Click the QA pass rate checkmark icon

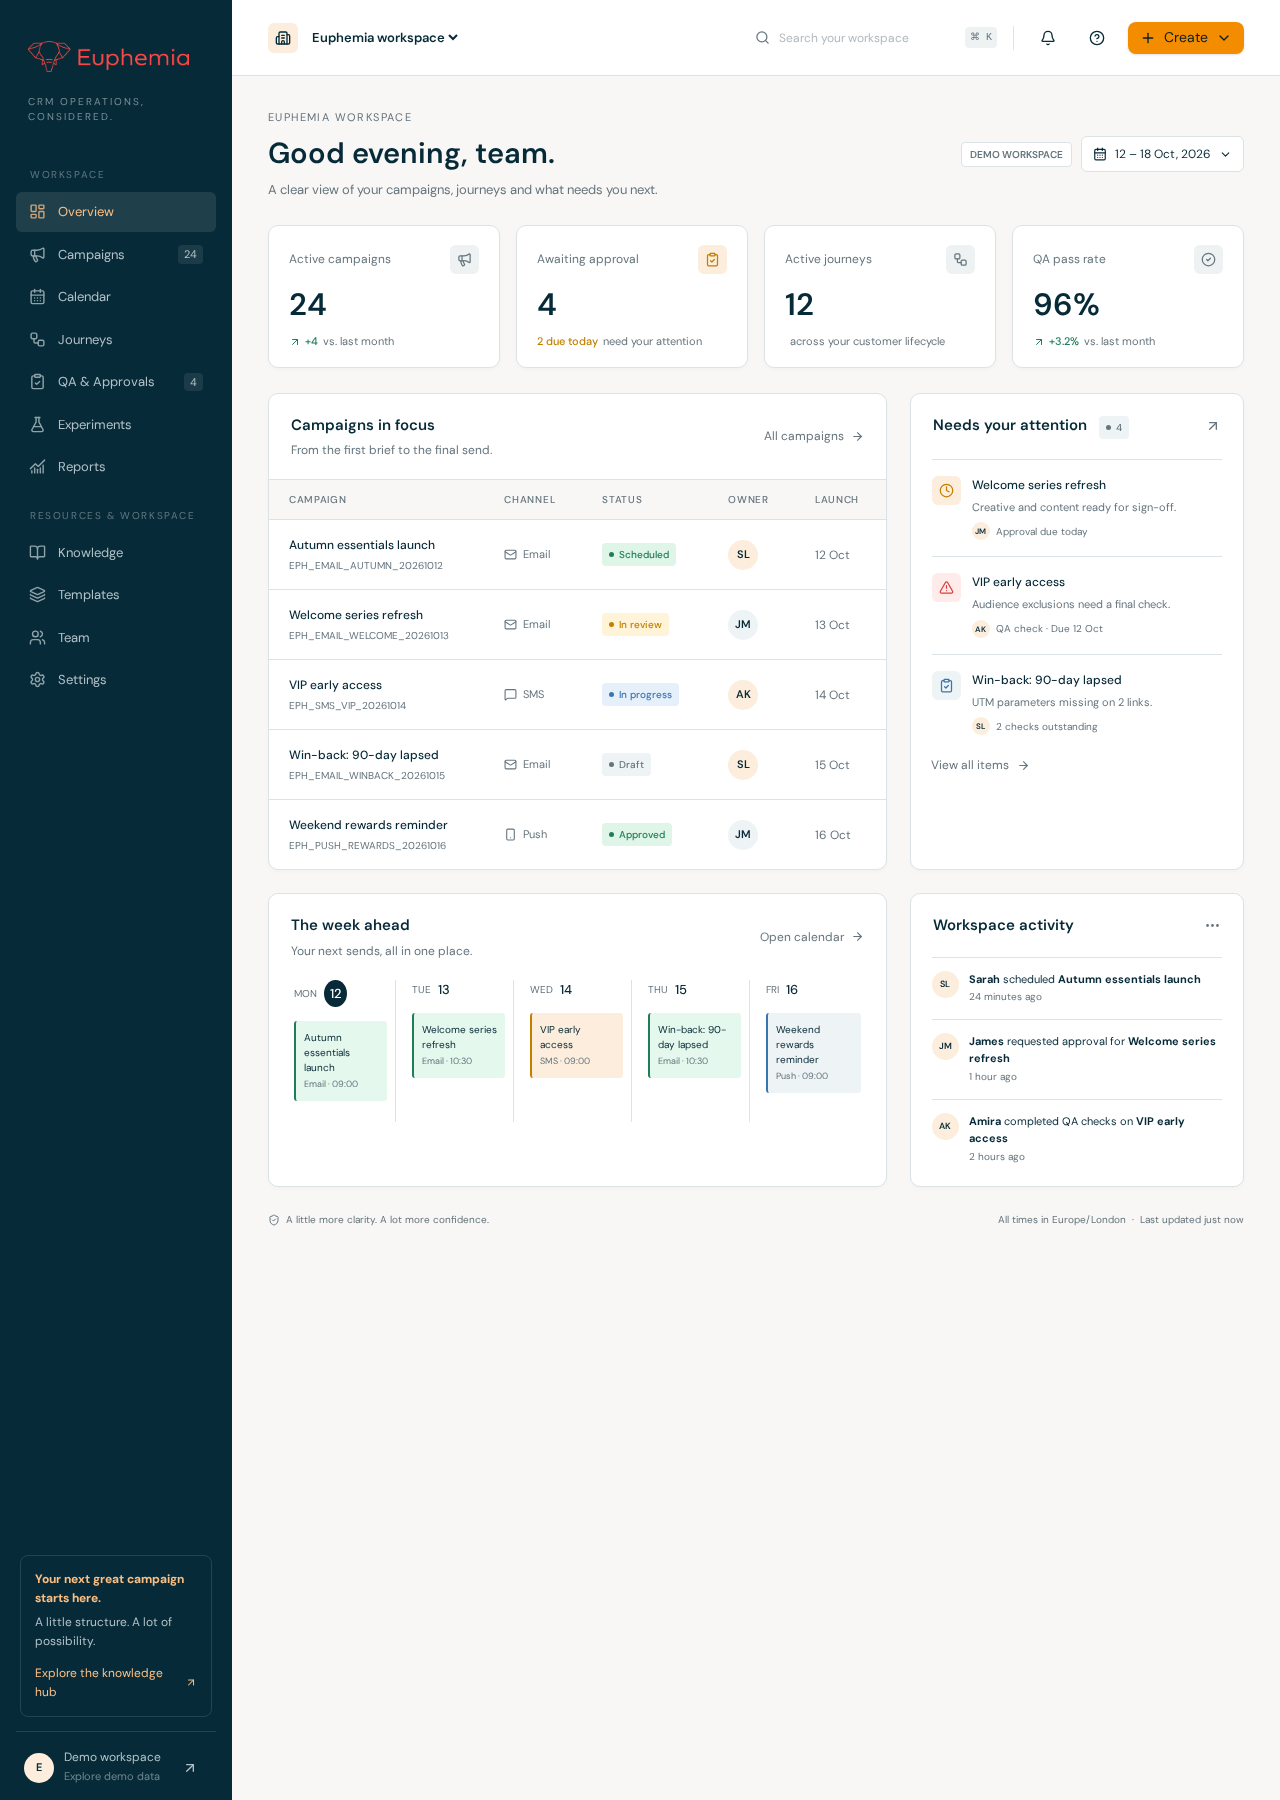pos(1208,260)
